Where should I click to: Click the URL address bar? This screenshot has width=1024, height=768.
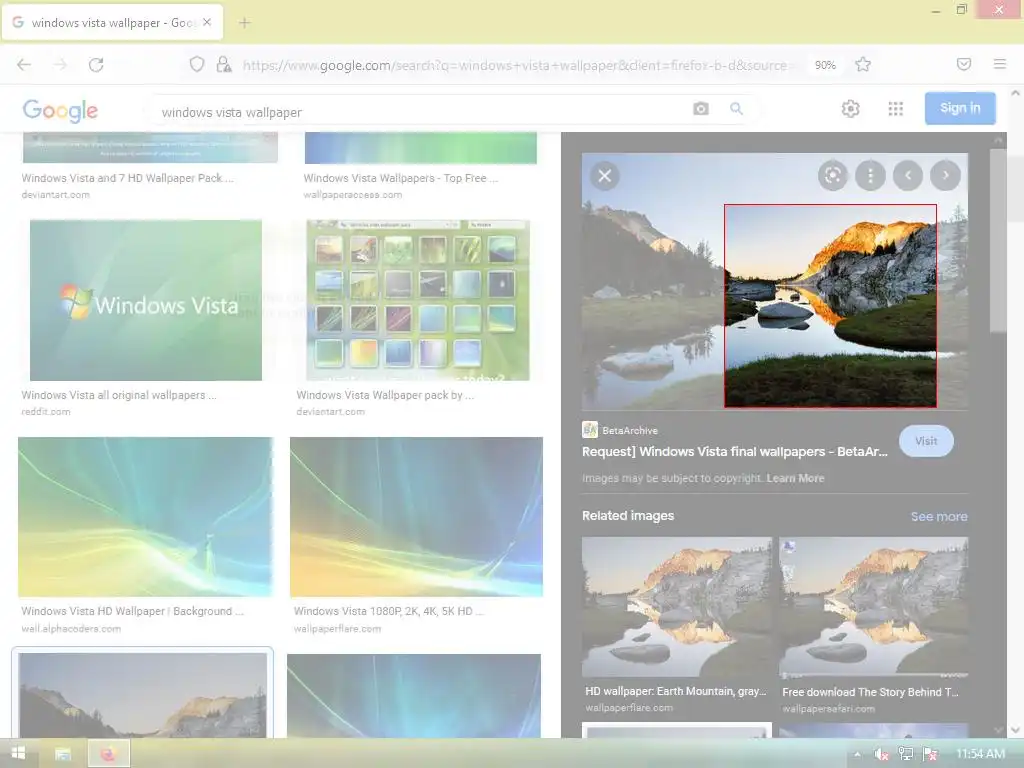515,65
